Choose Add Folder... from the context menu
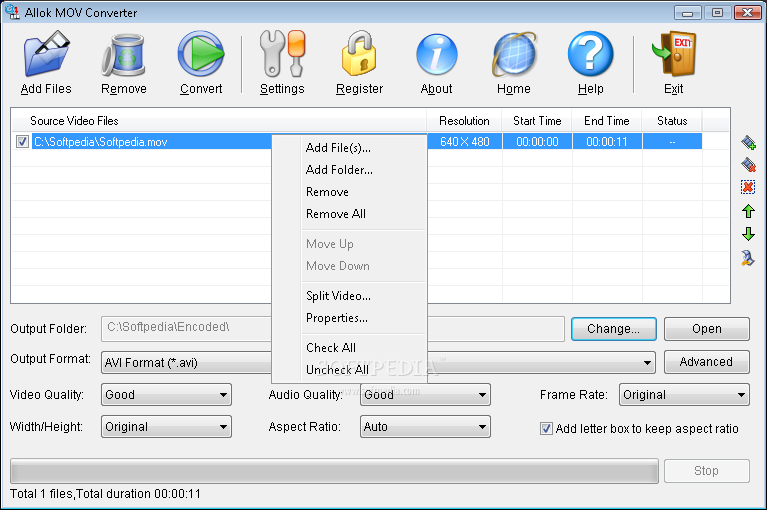The image size is (767, 510). [x=339, y=170]
